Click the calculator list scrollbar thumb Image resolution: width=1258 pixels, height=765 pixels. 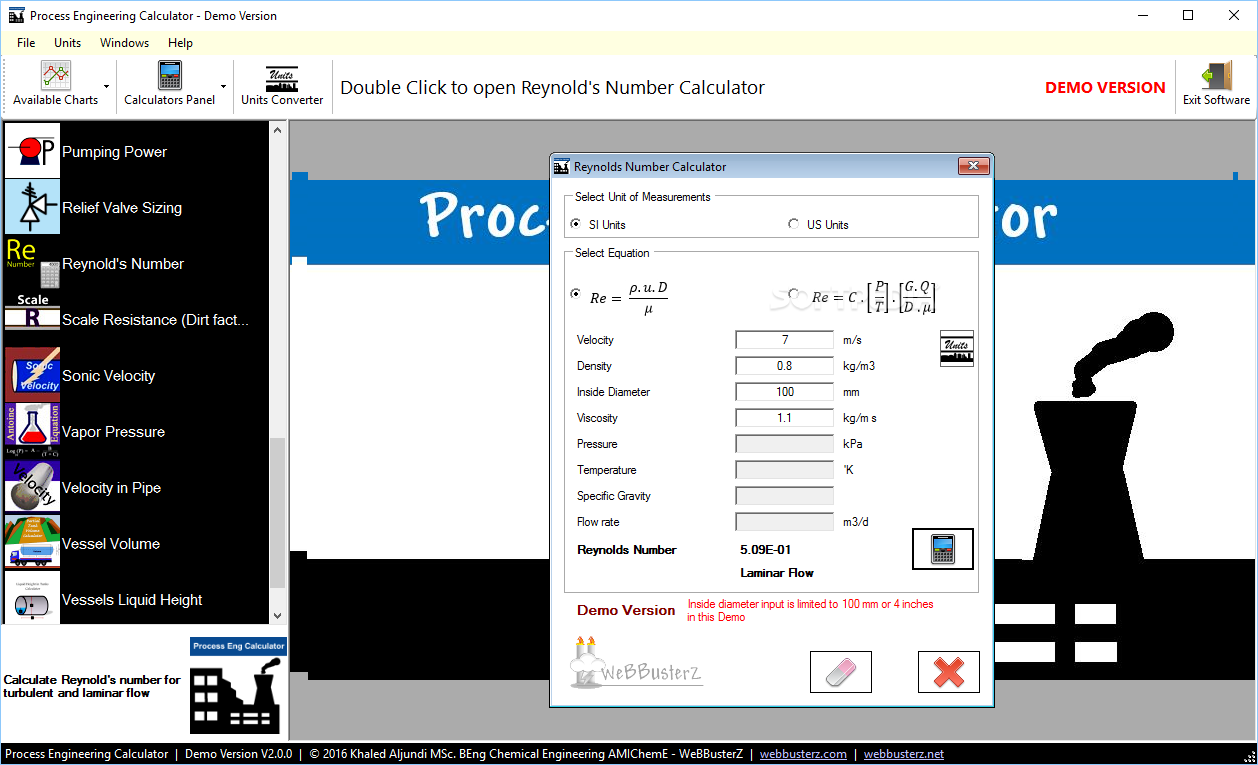278,512
